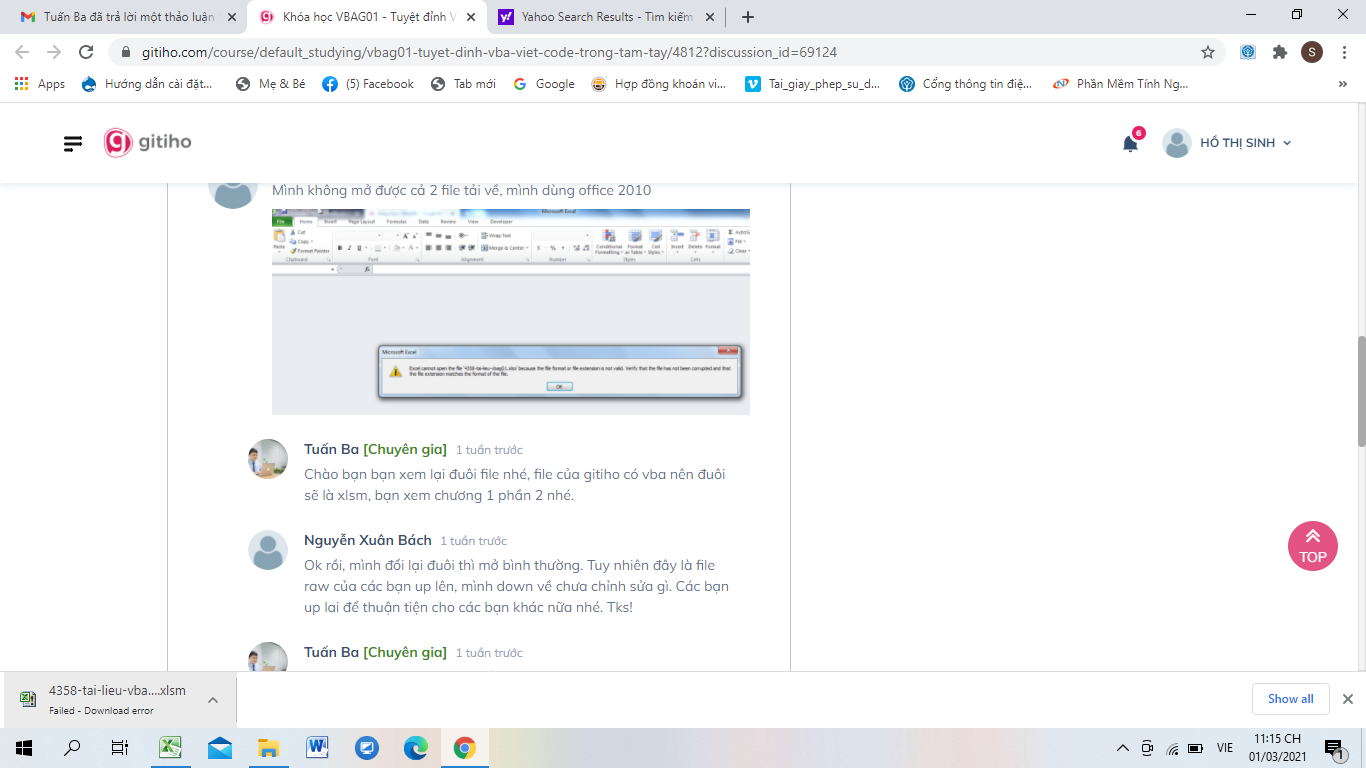Open the Action Center notification icon
The image size is (1366, 768).
coord(1334,748)
